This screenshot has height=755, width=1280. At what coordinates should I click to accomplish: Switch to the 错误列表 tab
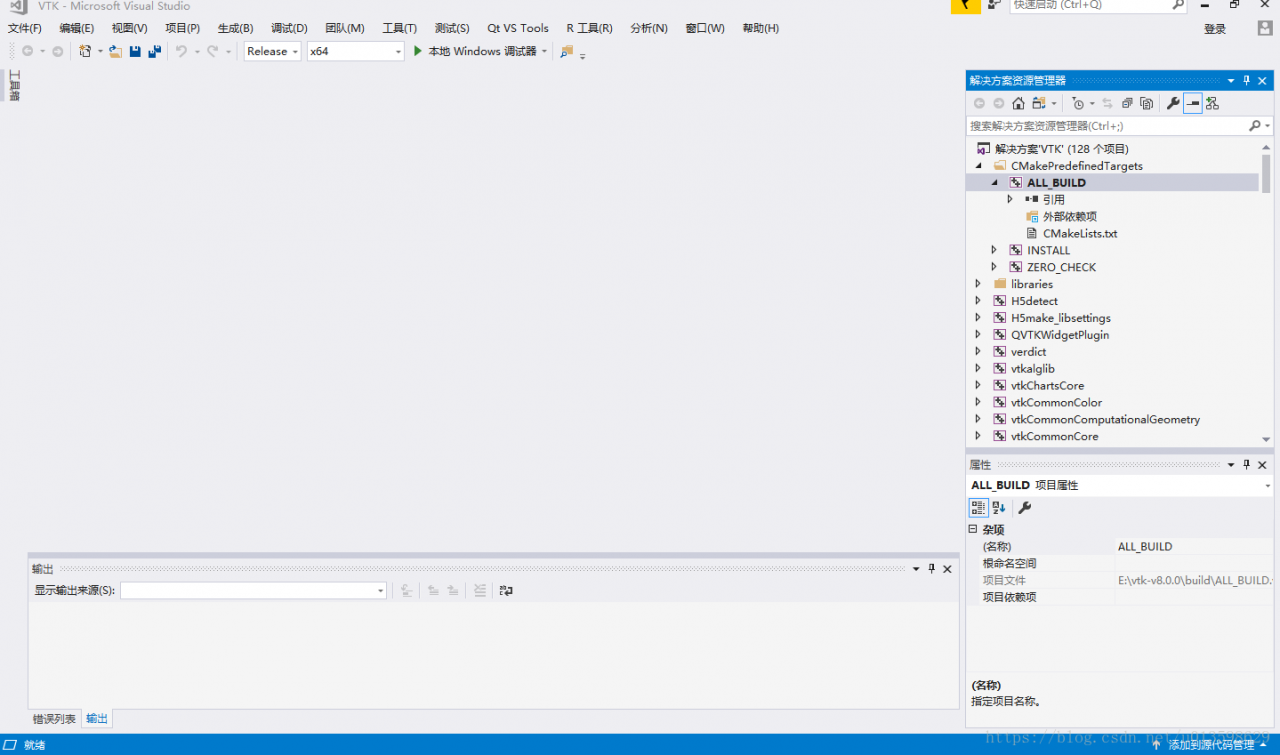(x=54, y=719)
